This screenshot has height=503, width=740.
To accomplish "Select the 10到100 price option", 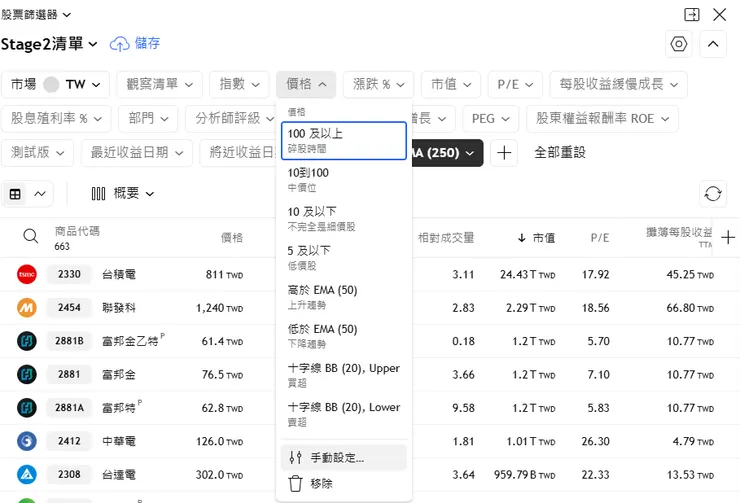I will pyautogui.click(x=344, y=180).
